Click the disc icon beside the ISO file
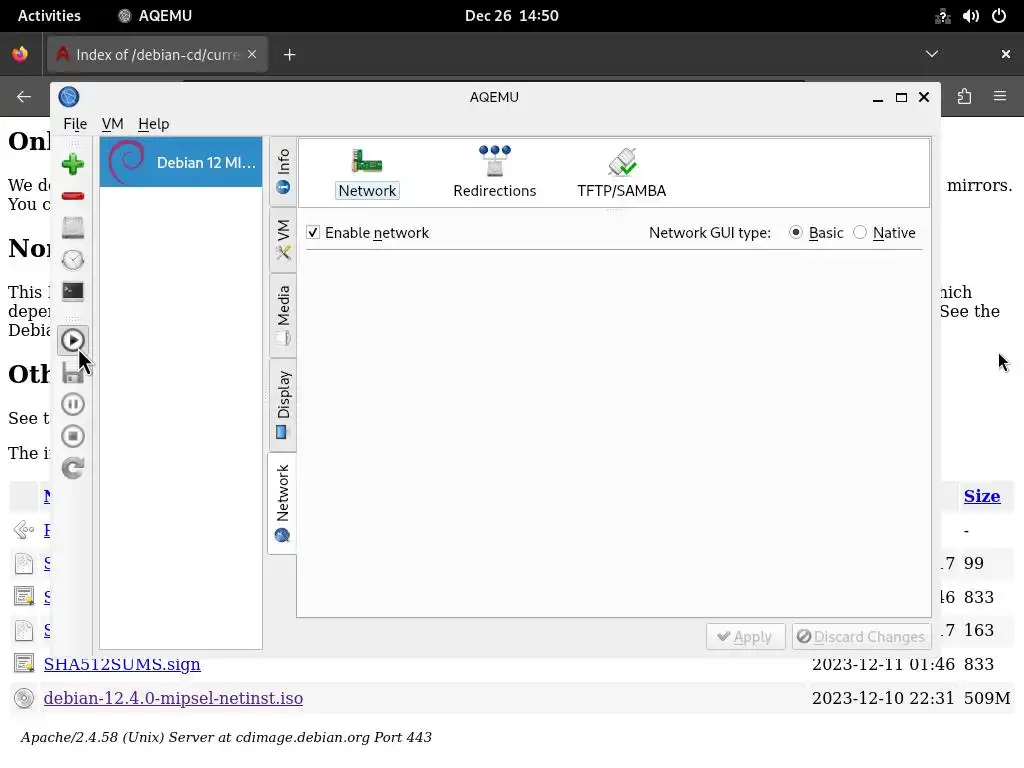1024x768 pixels. 24,697
